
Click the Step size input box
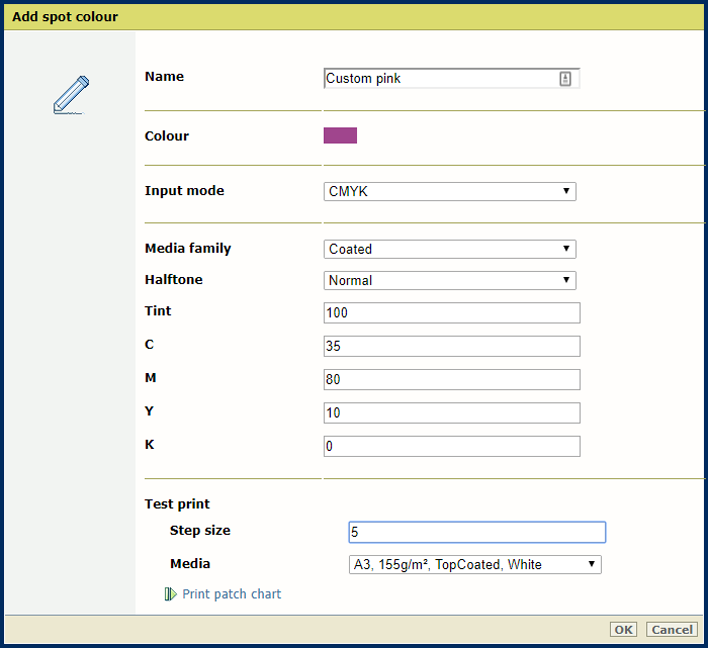point(477,532)
